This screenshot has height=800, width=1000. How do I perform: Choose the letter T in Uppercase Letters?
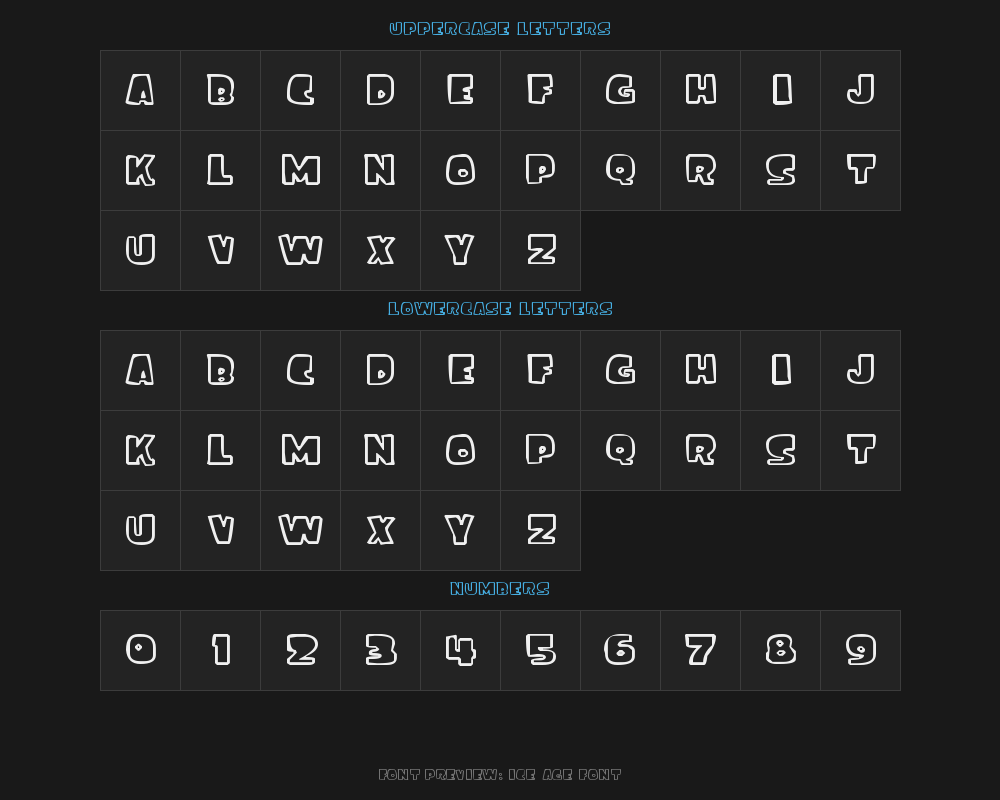[860, 170]
